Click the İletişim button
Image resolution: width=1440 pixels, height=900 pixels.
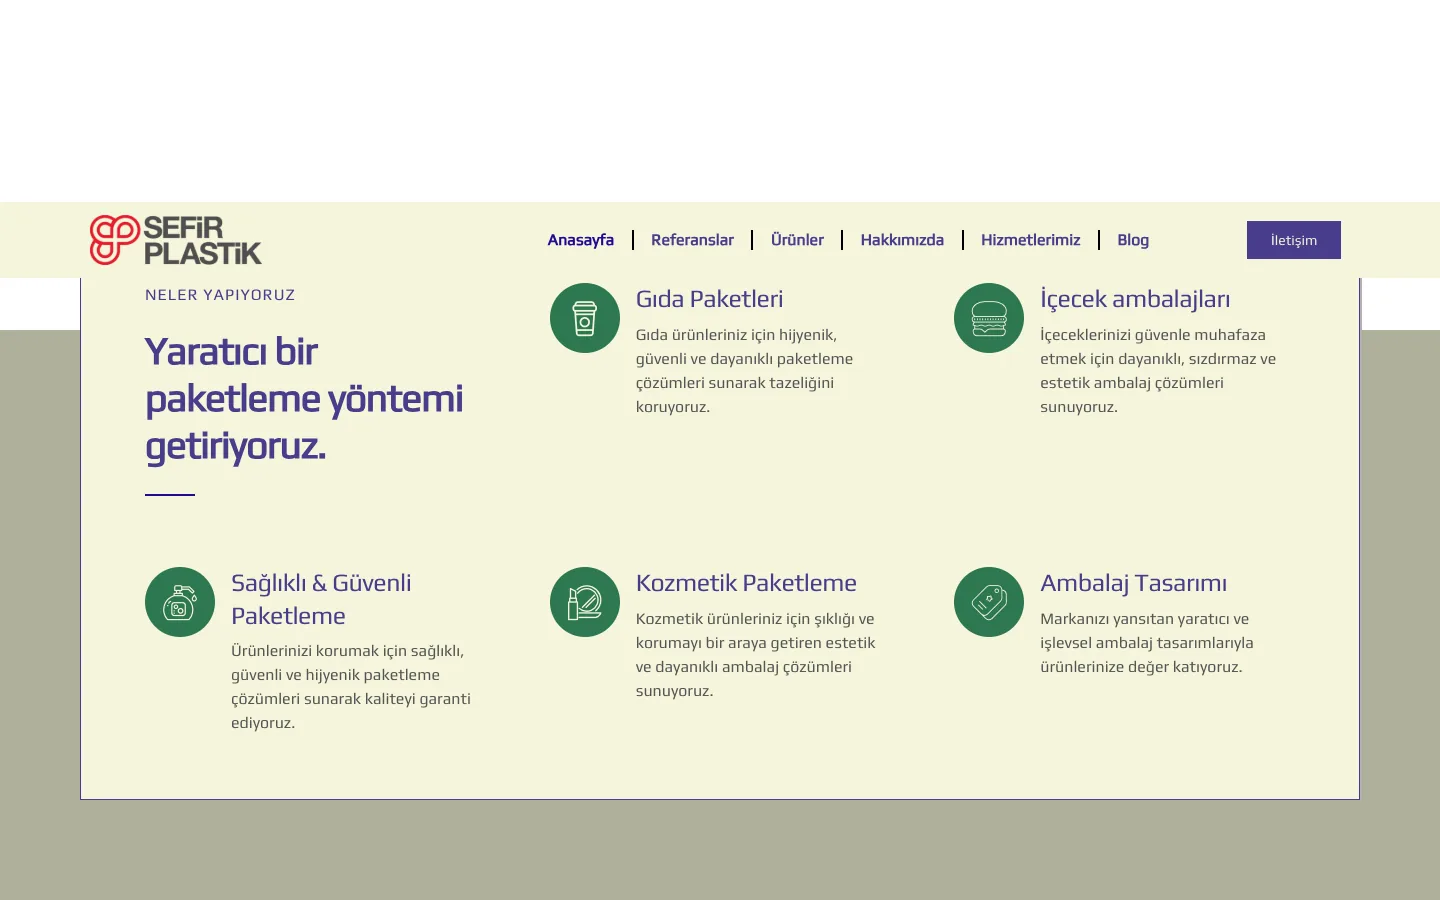[1294, 240]
